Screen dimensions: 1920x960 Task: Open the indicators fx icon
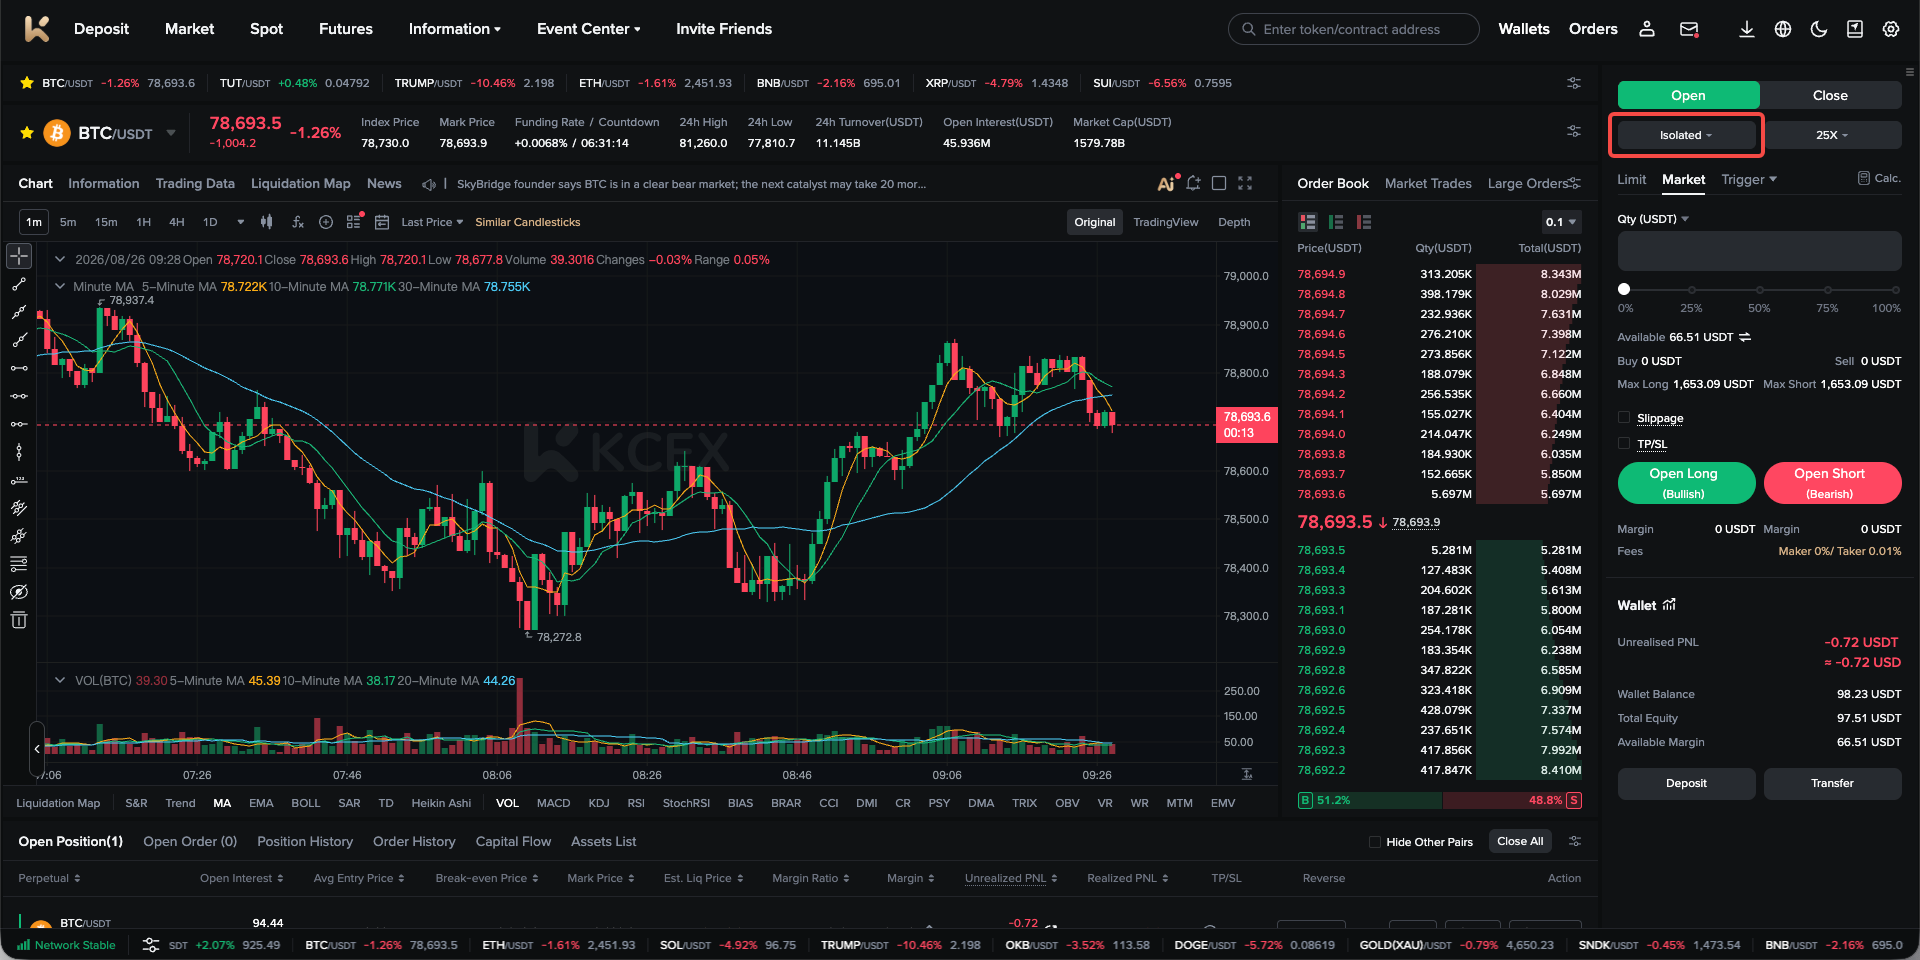[x=297, y=222]
